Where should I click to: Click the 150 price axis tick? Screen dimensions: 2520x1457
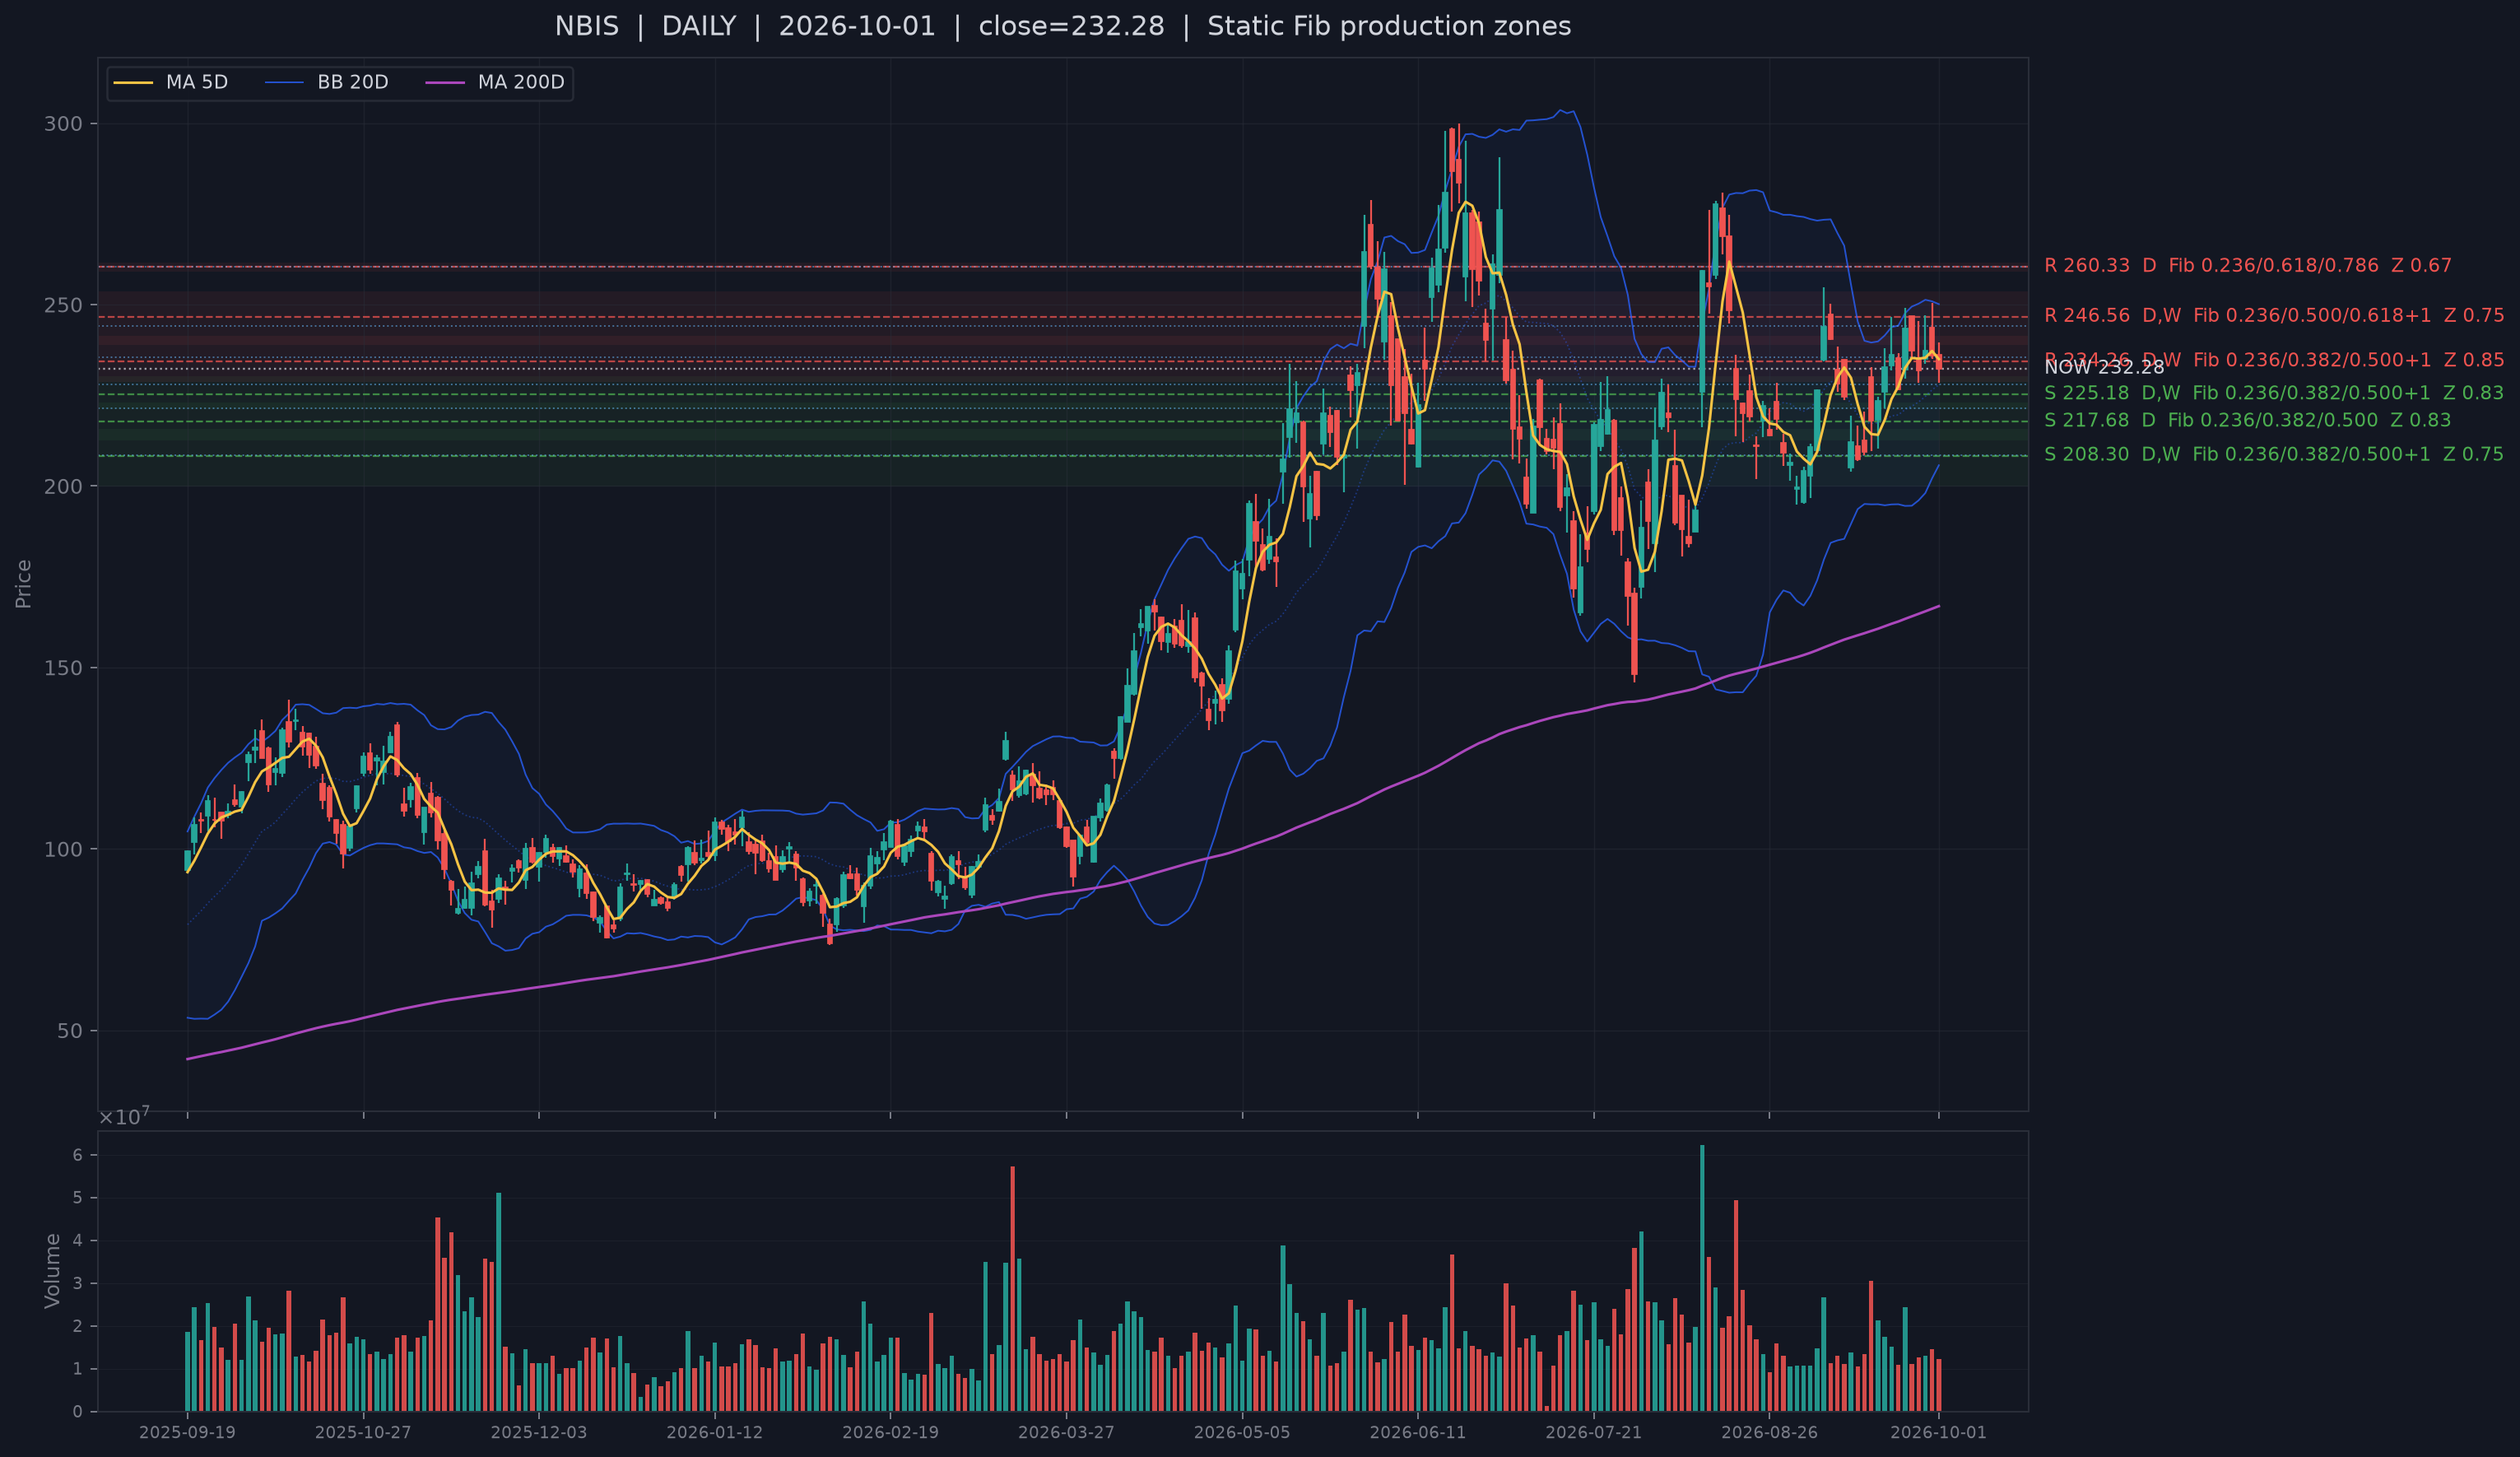pyautogui.click(x=63, y=668)
